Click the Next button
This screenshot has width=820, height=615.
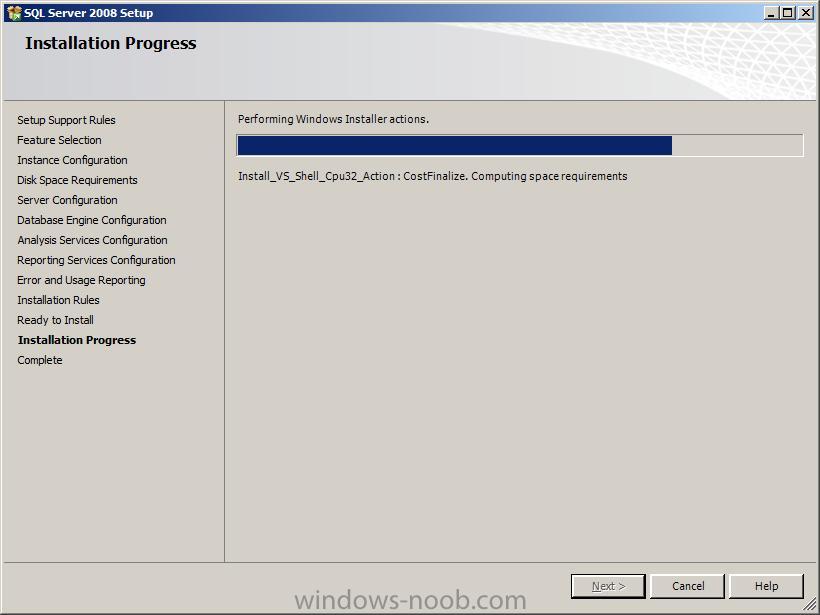pyautogui.click(x=608, y=586)
